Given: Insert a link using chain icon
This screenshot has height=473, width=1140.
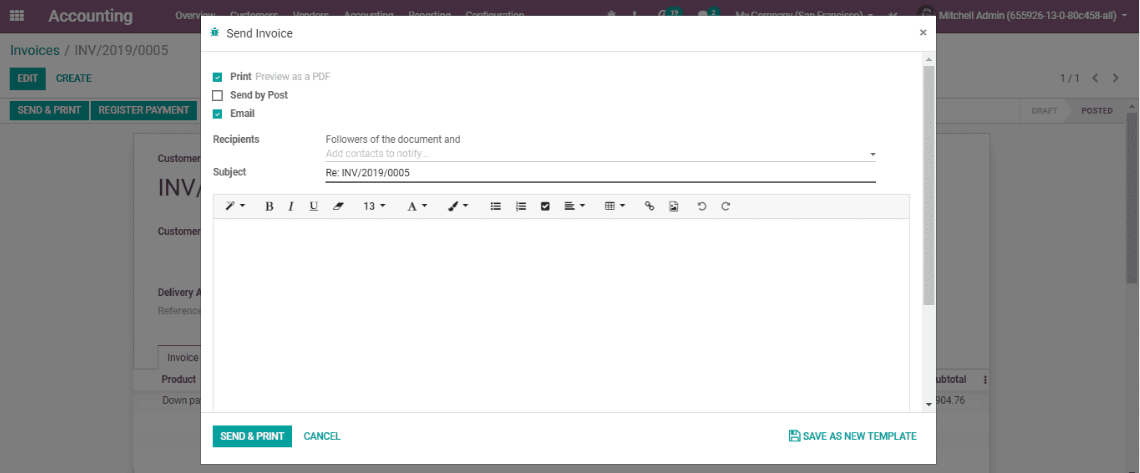Looking at the screenshot, I should coord(650,206).
